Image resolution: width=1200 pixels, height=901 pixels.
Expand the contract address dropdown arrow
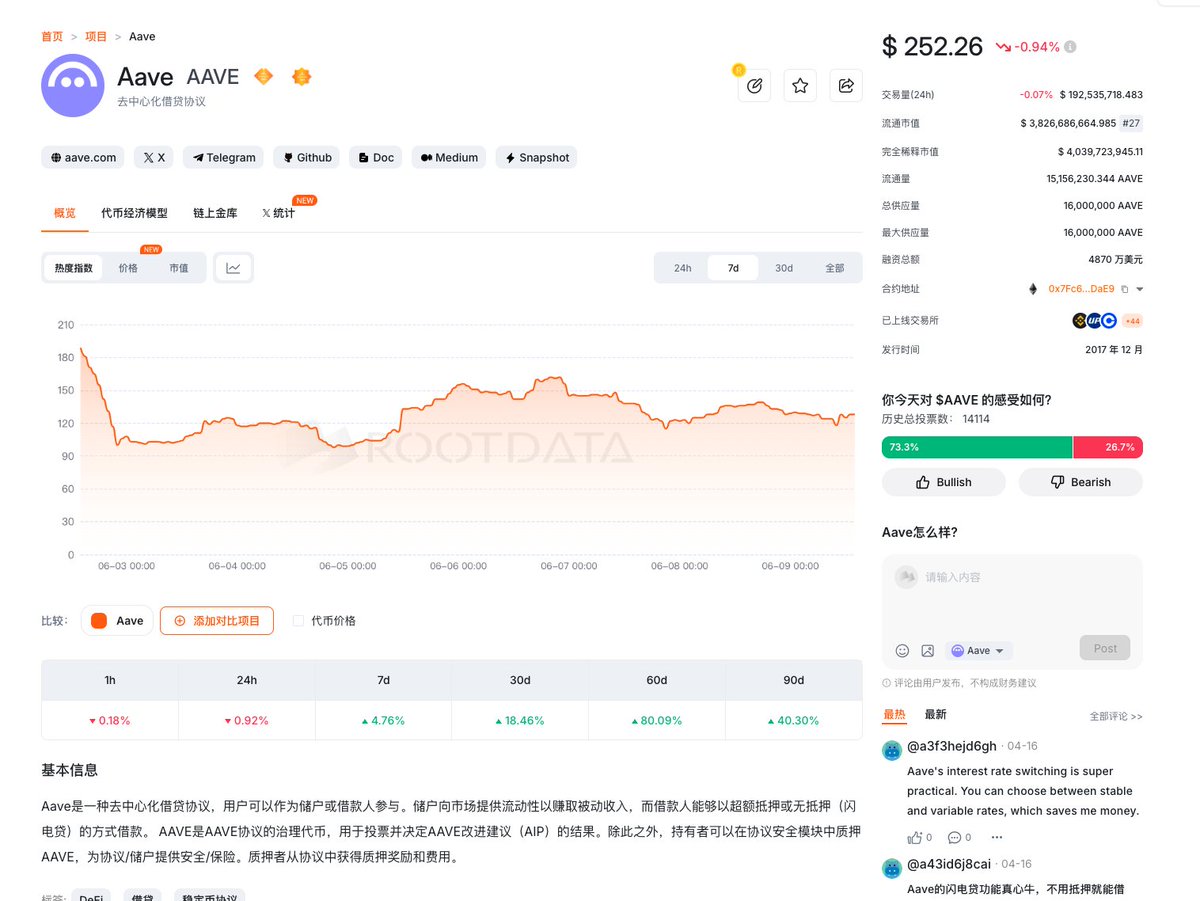(1139, 289)
